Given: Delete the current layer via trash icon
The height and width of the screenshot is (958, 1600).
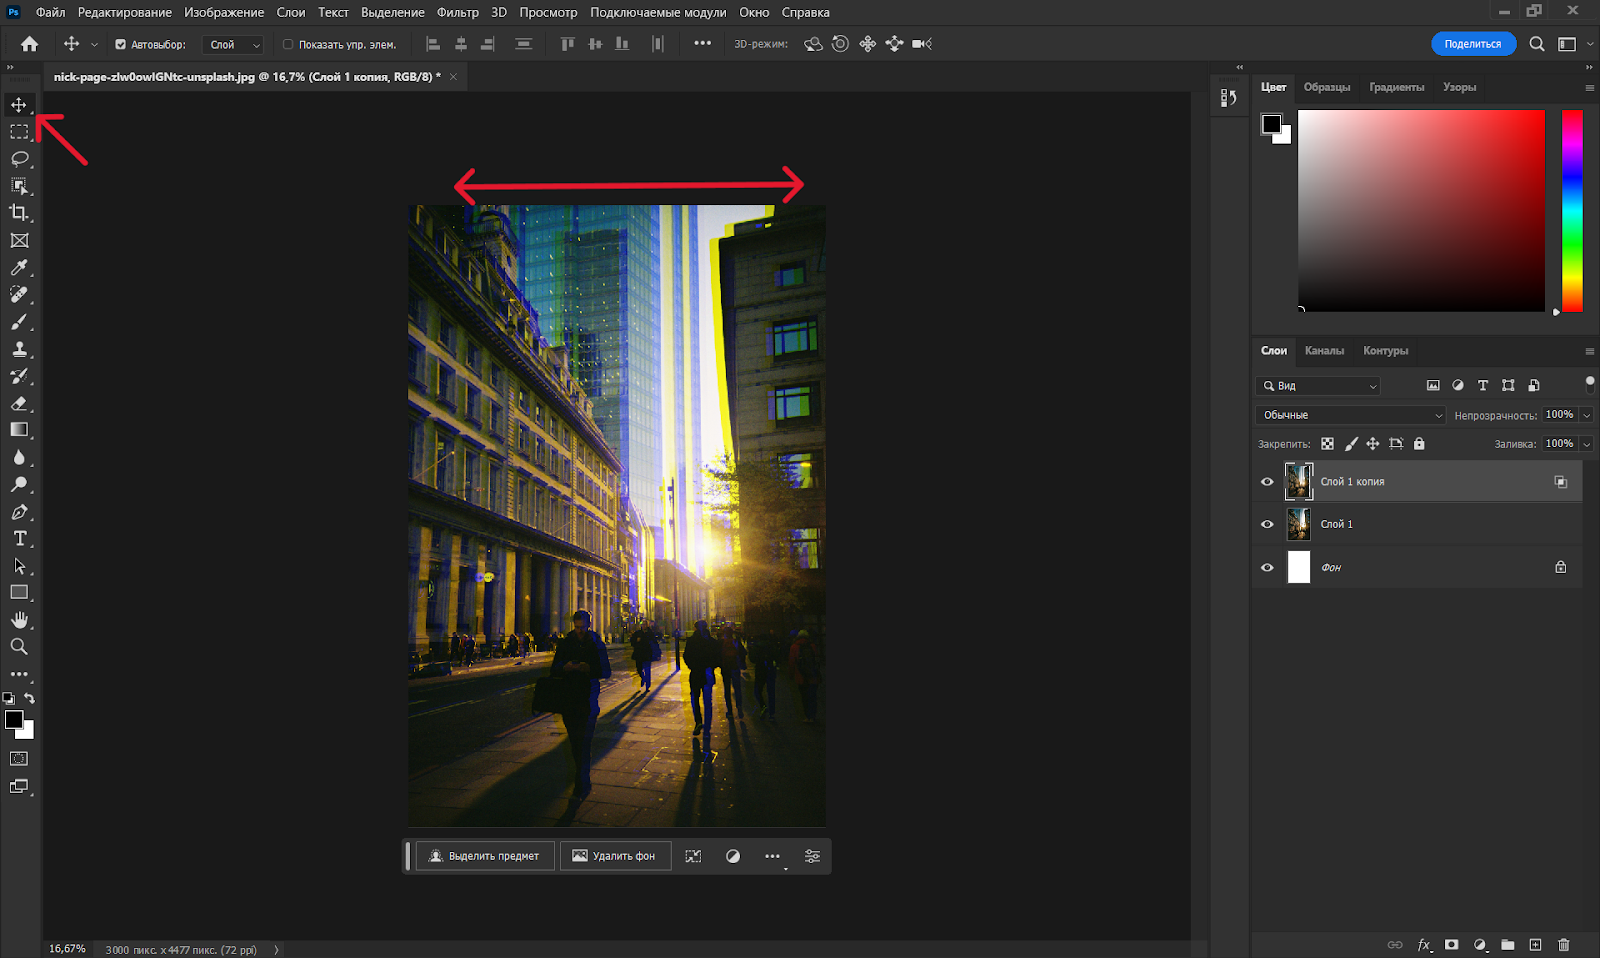Looking at the screenshot, I should tap(1564, 944).
